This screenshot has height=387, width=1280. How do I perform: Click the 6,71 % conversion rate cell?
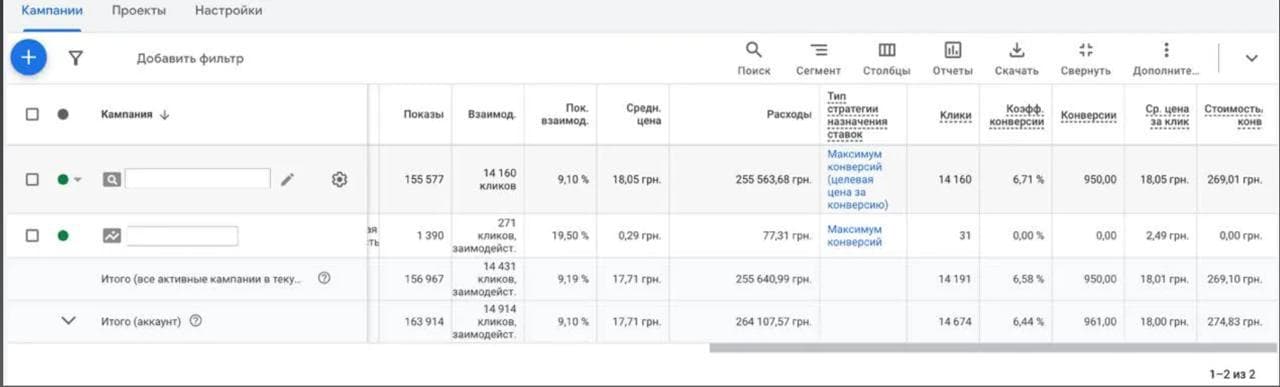1026,180
